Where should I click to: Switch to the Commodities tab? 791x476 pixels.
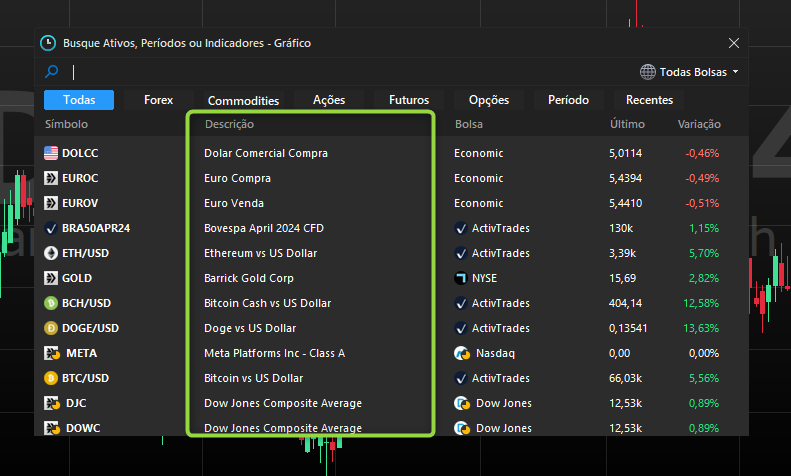pyautogui.click(x=243, y=100)
